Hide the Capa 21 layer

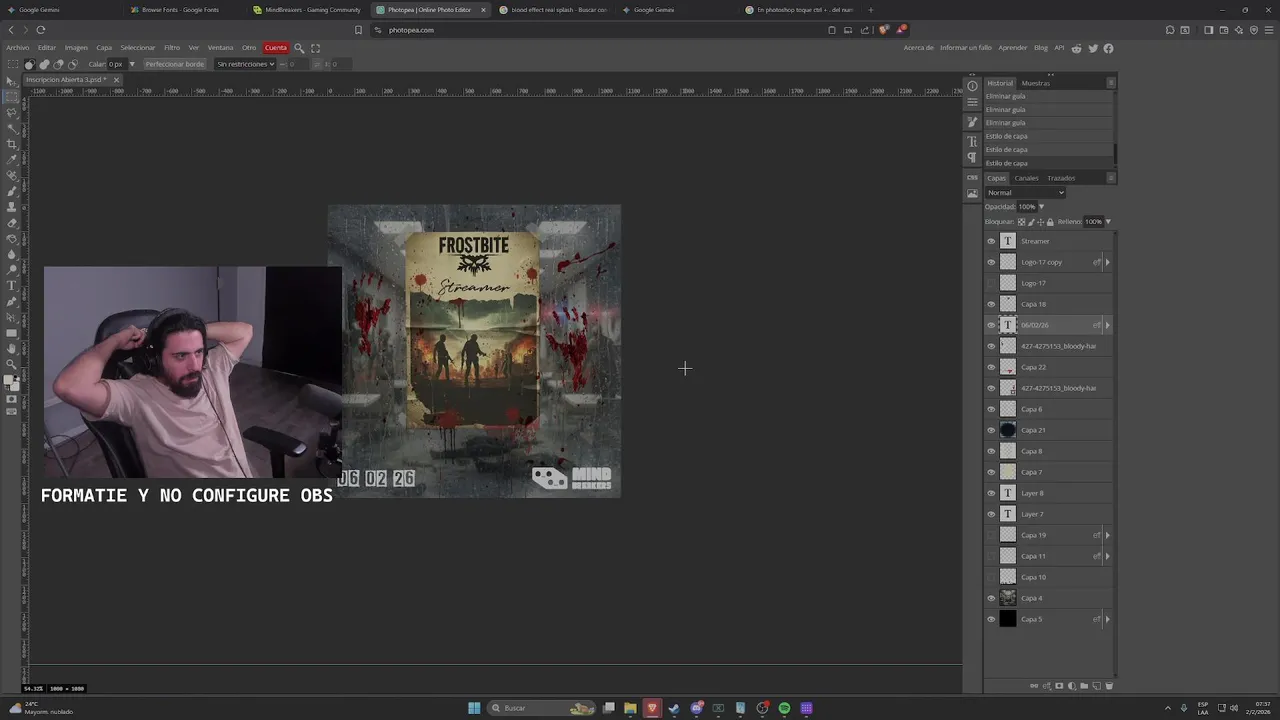coord(991,430)
